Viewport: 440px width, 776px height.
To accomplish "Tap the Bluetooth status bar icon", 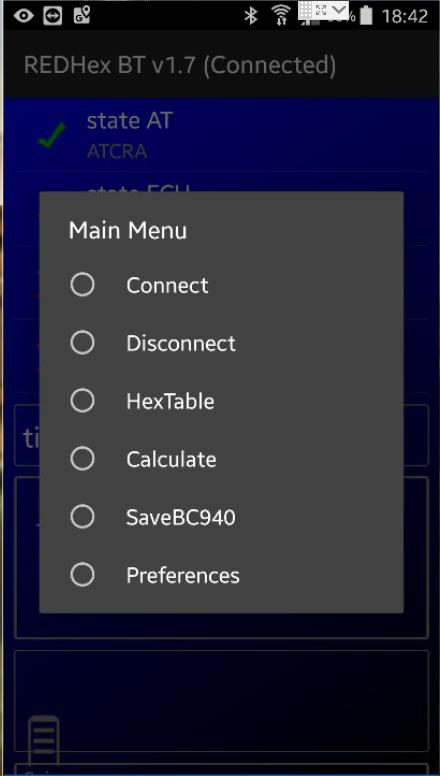I will pyautogui.click(x=251, y=16).
